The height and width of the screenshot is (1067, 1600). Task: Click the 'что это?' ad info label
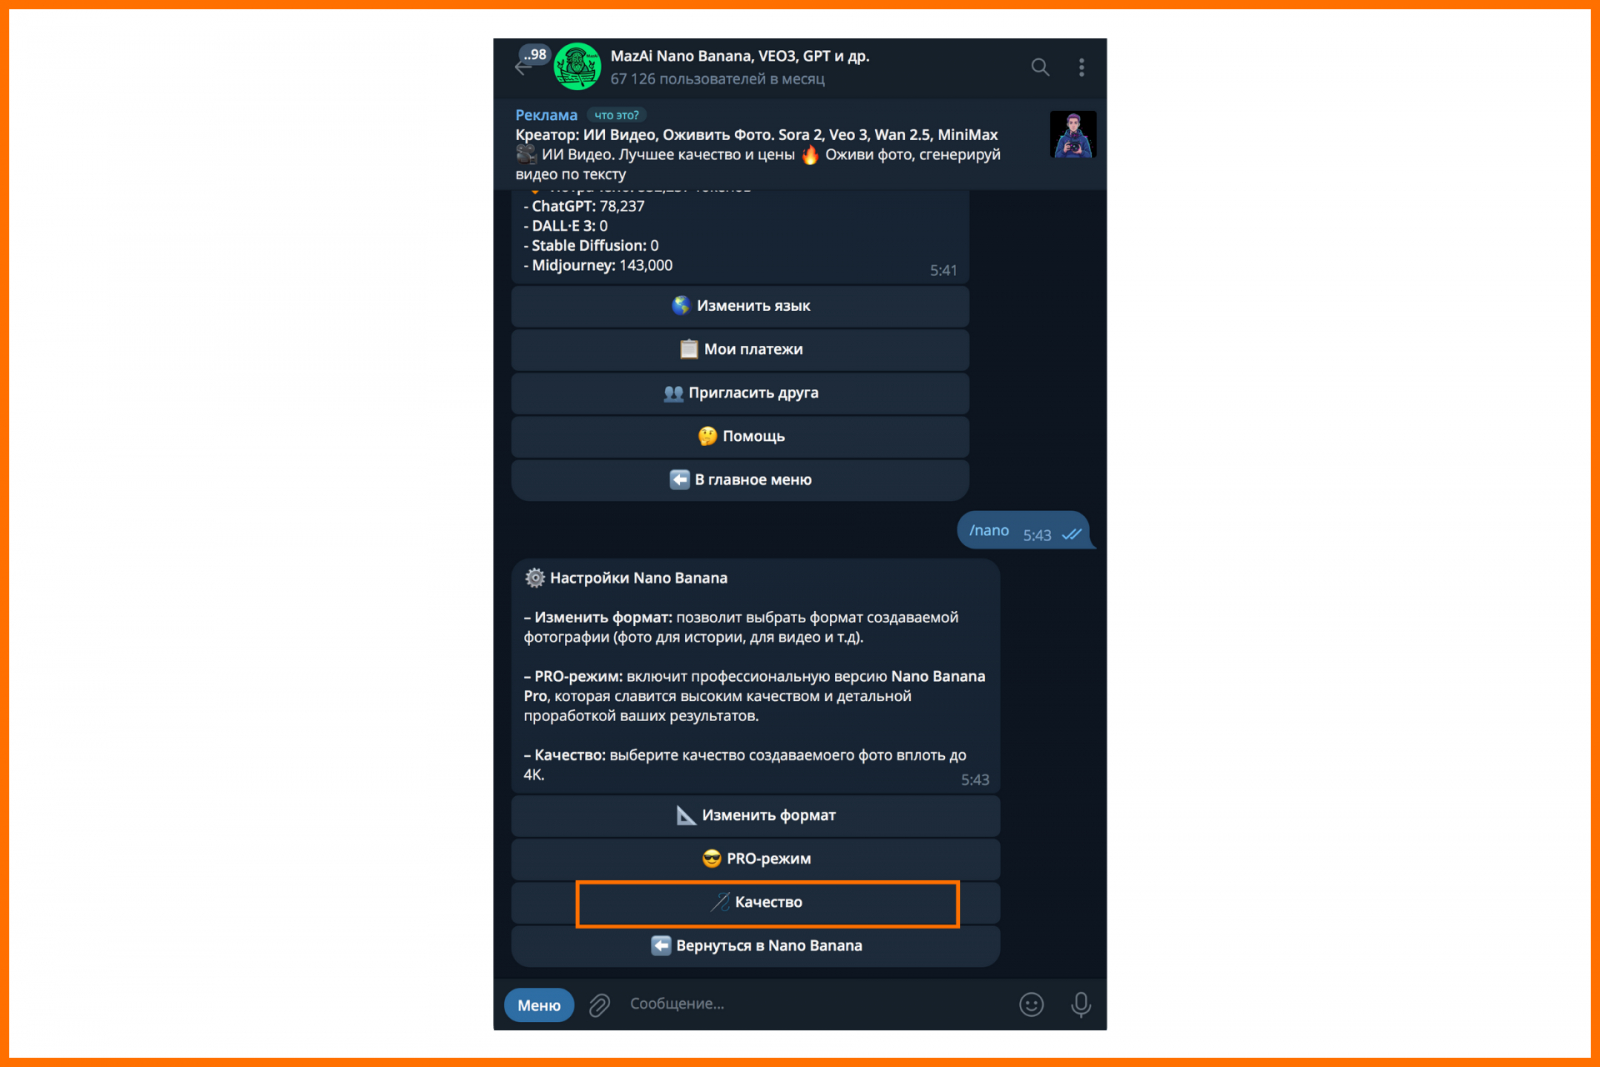tap(616, 115)
